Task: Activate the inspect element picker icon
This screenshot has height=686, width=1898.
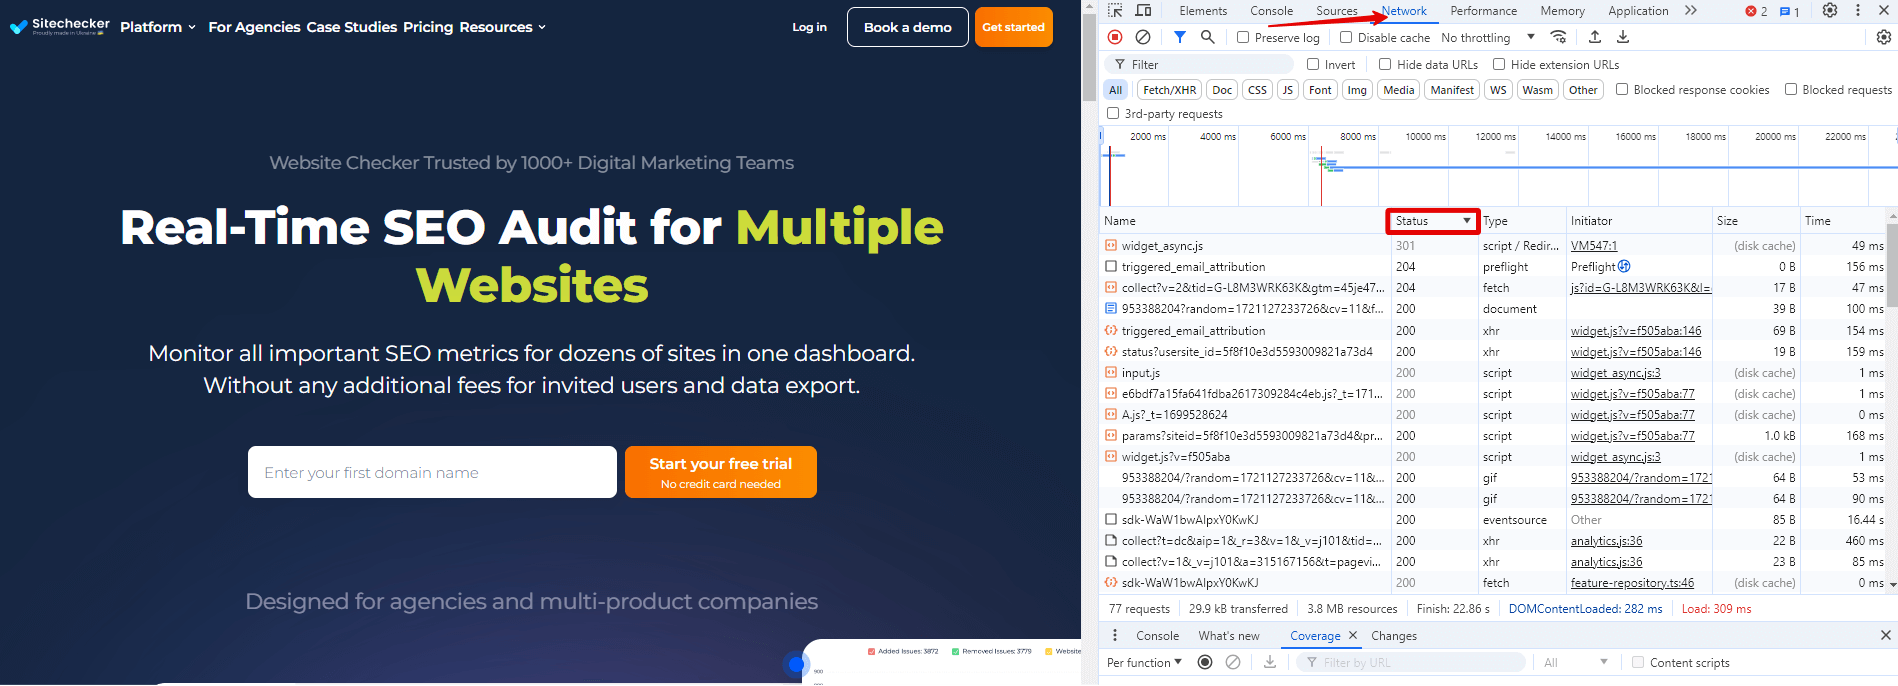Action: [1115, 11]
